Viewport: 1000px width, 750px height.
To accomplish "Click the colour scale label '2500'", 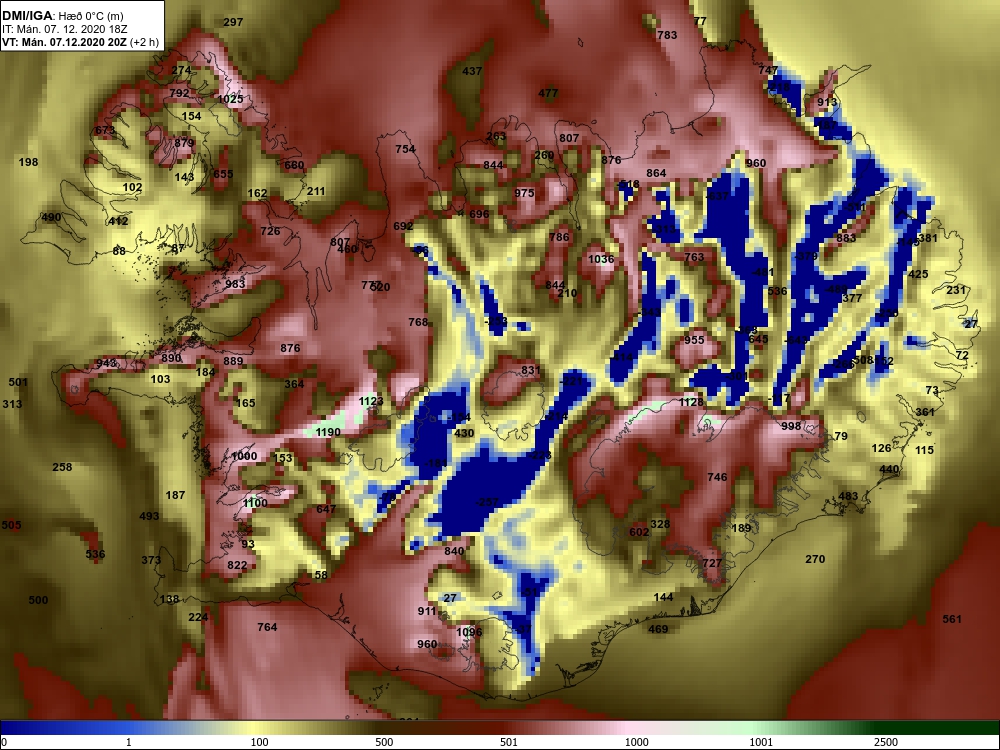I will [886, 742].
